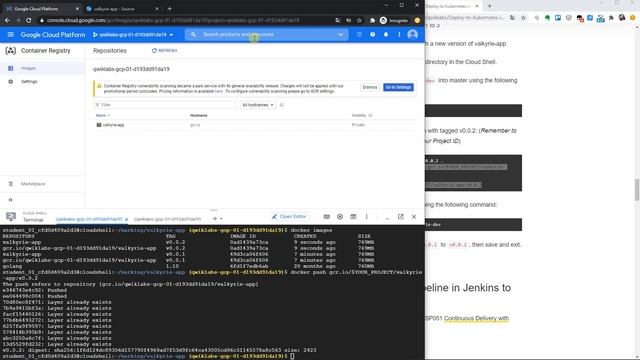Open the profile avatar in the right browser window

[x=622, y=18]
